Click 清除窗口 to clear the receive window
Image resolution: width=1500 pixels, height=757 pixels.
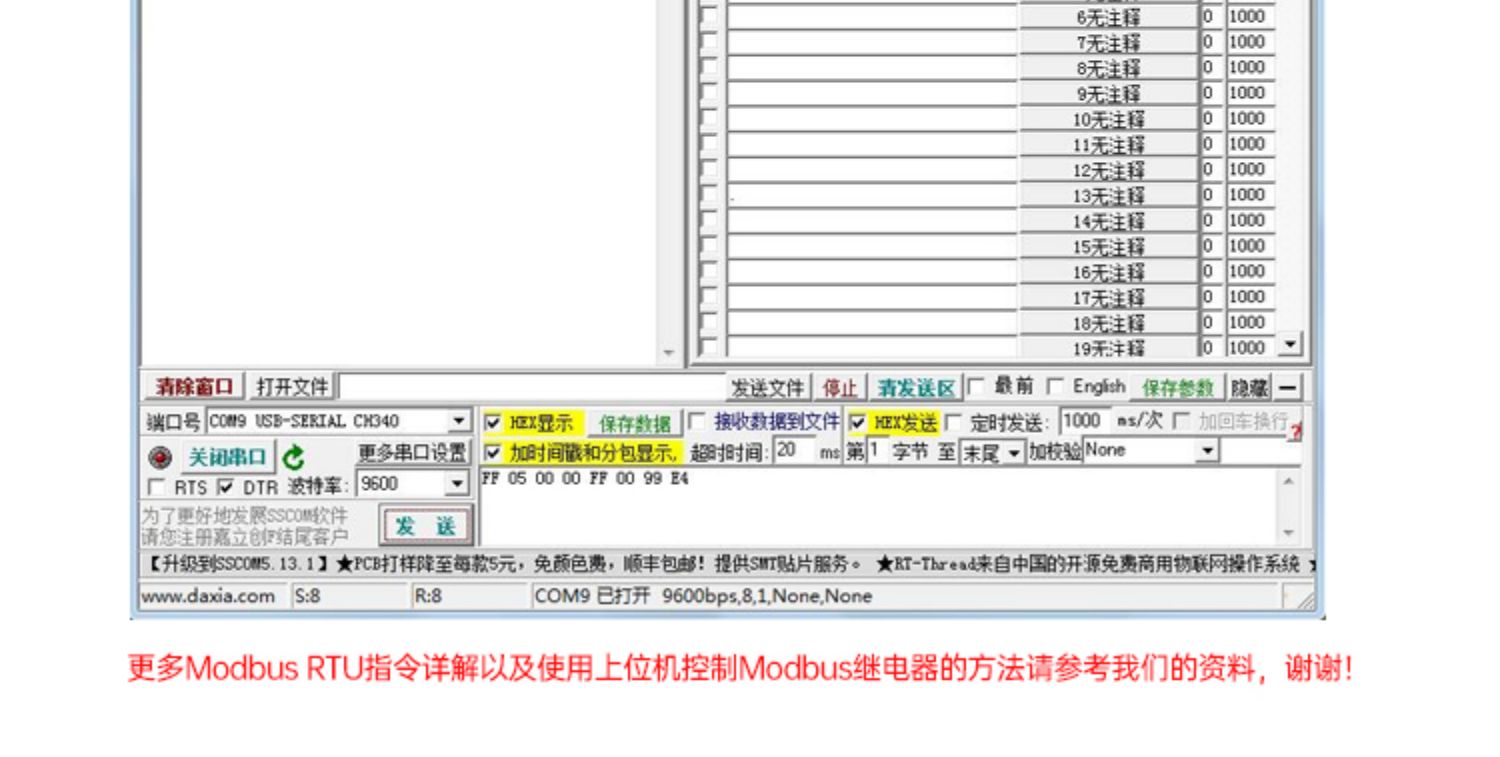pos(194,387)
